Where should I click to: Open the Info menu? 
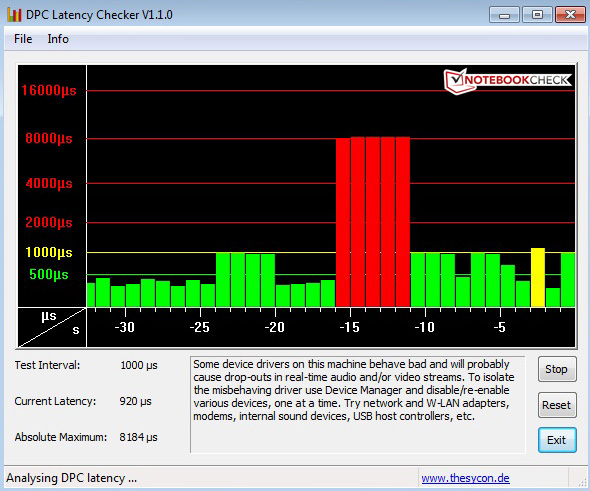click(58, 39)
